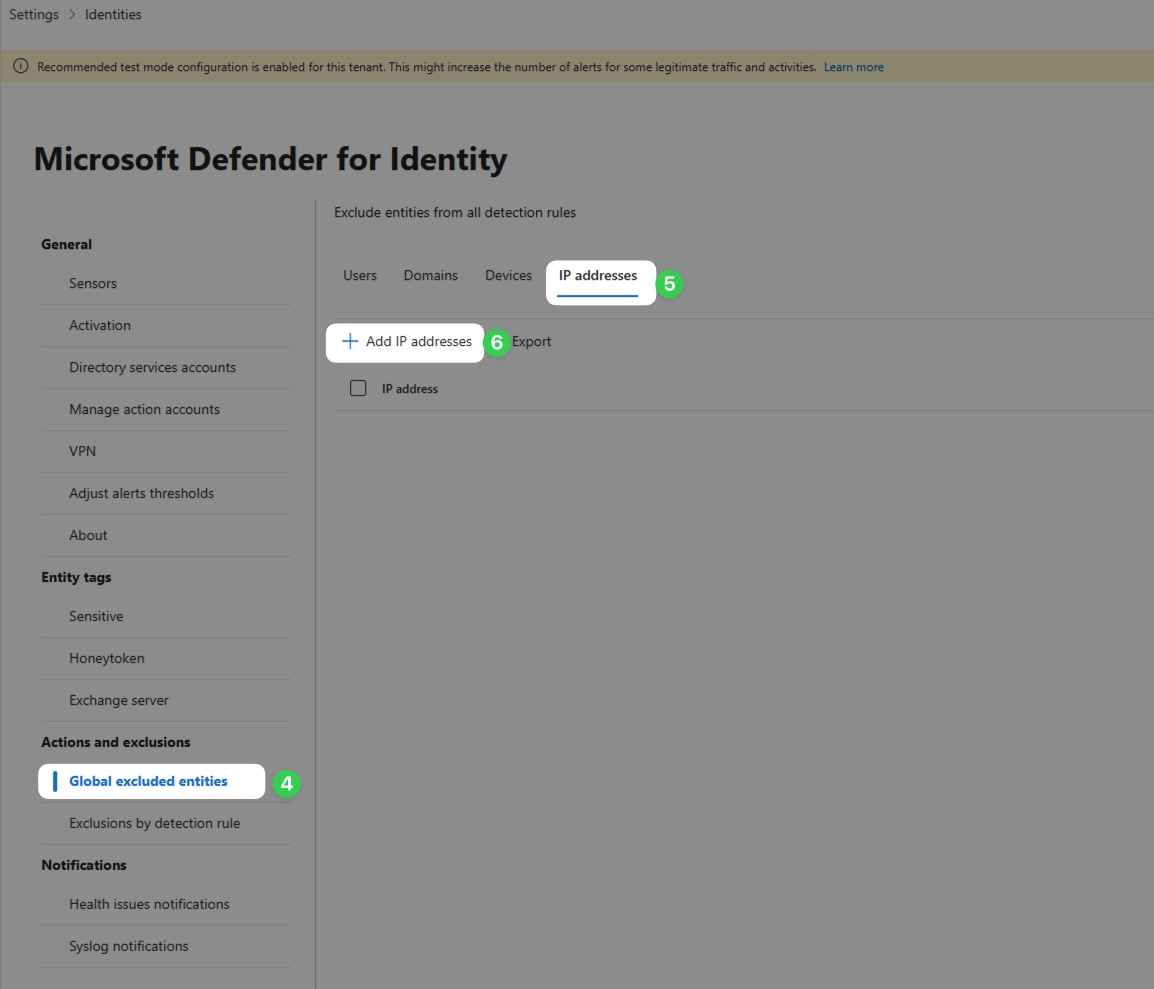Click the info icon in the banner
The height and width of the screenshot is (989, 1154).
[21, 66]
